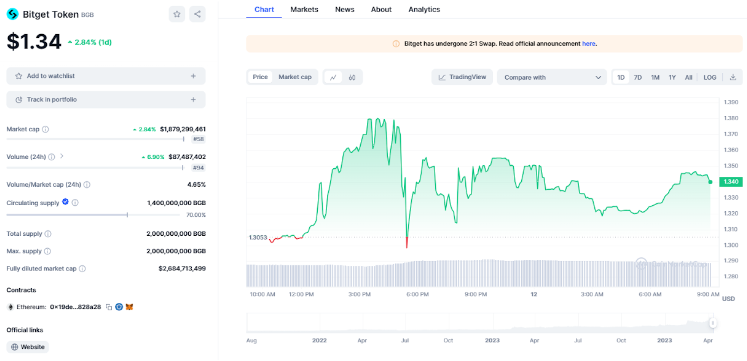747x361 pixels.
Task: Click the orange alert icon in swap notice
Action: [396, 44]
